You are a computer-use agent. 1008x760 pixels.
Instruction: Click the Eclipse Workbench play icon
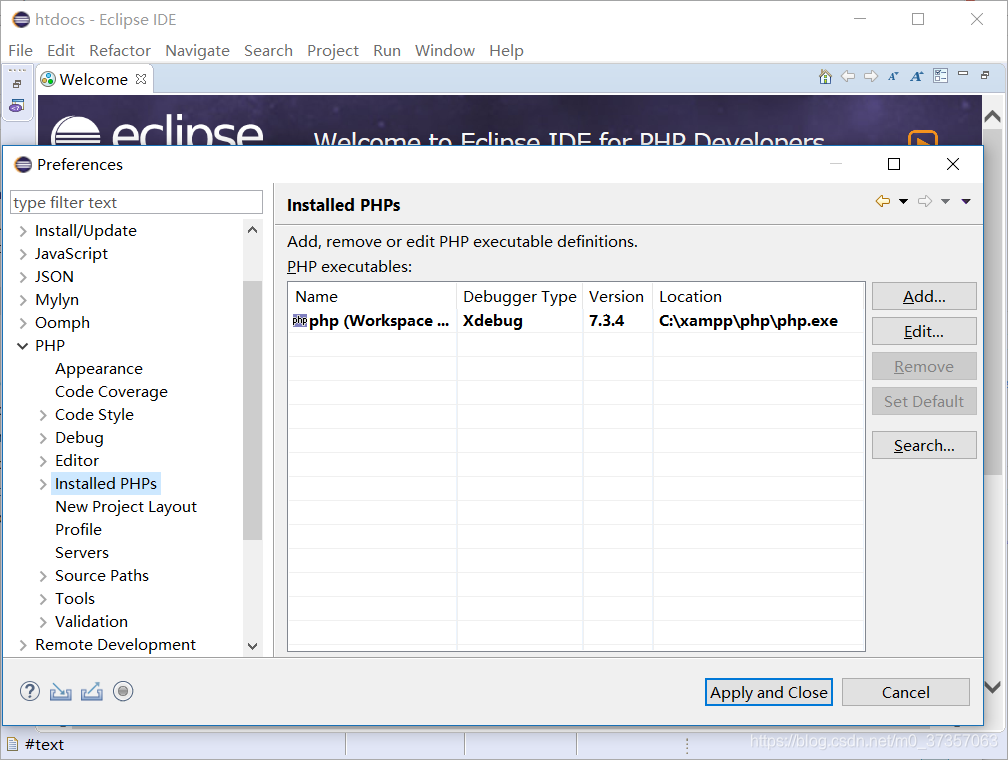coord(922,138)
